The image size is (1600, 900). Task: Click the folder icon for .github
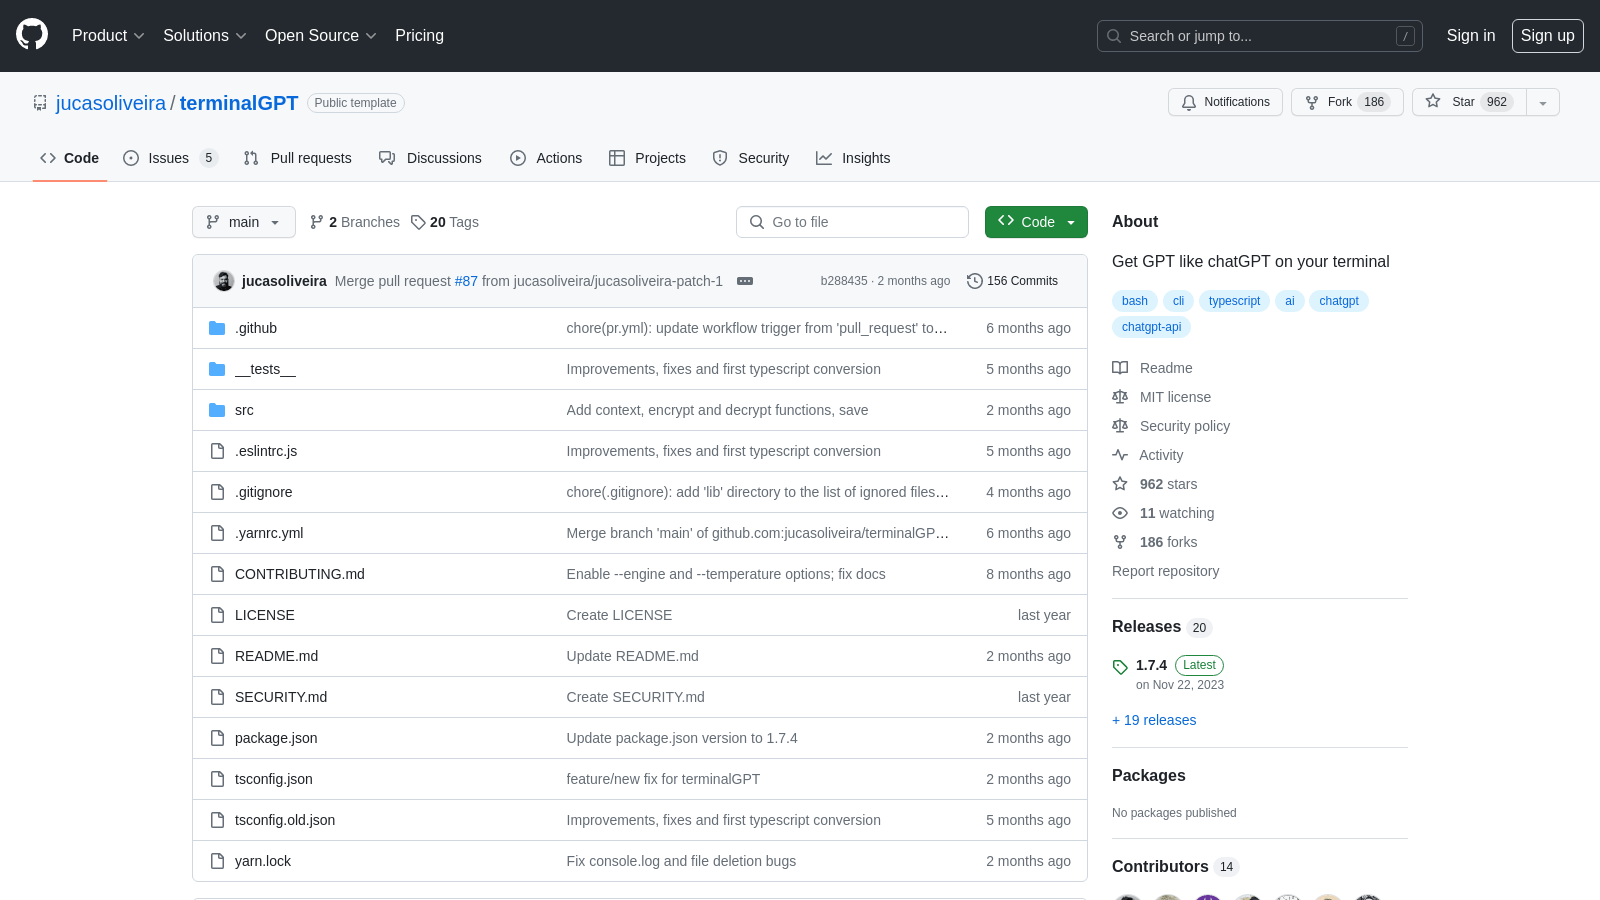click(217, 328)
